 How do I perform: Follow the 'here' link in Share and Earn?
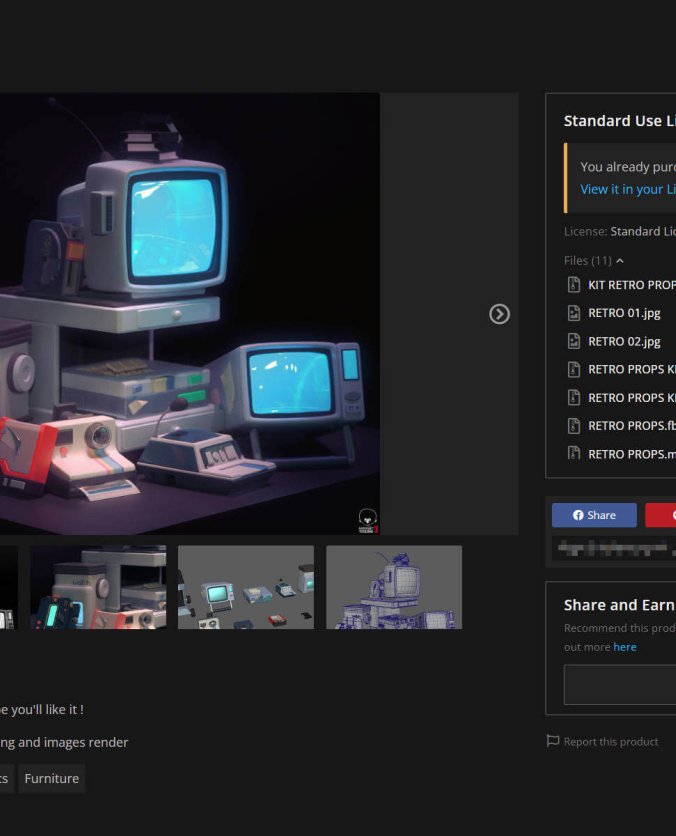point(624,647)
